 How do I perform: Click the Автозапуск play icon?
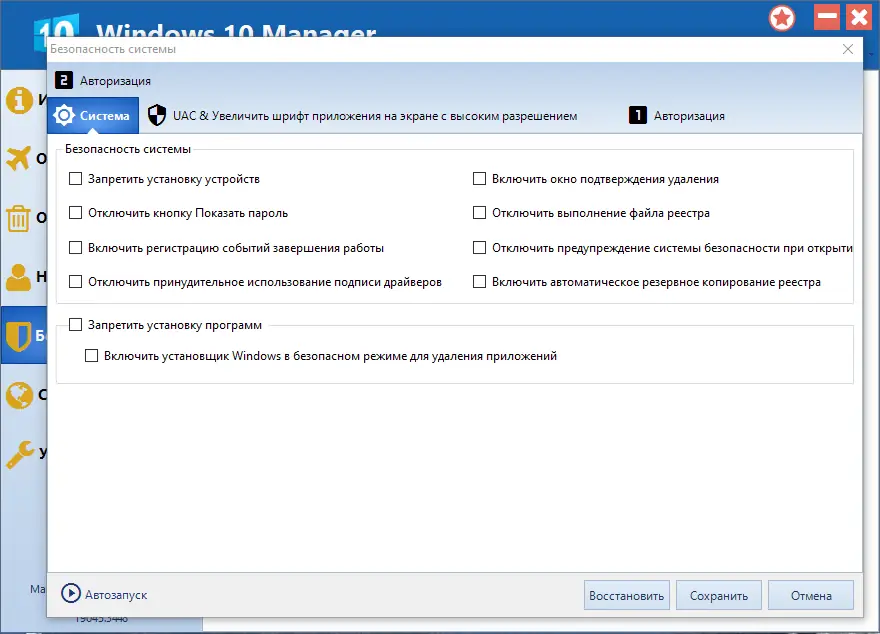(x=71, y=594)
